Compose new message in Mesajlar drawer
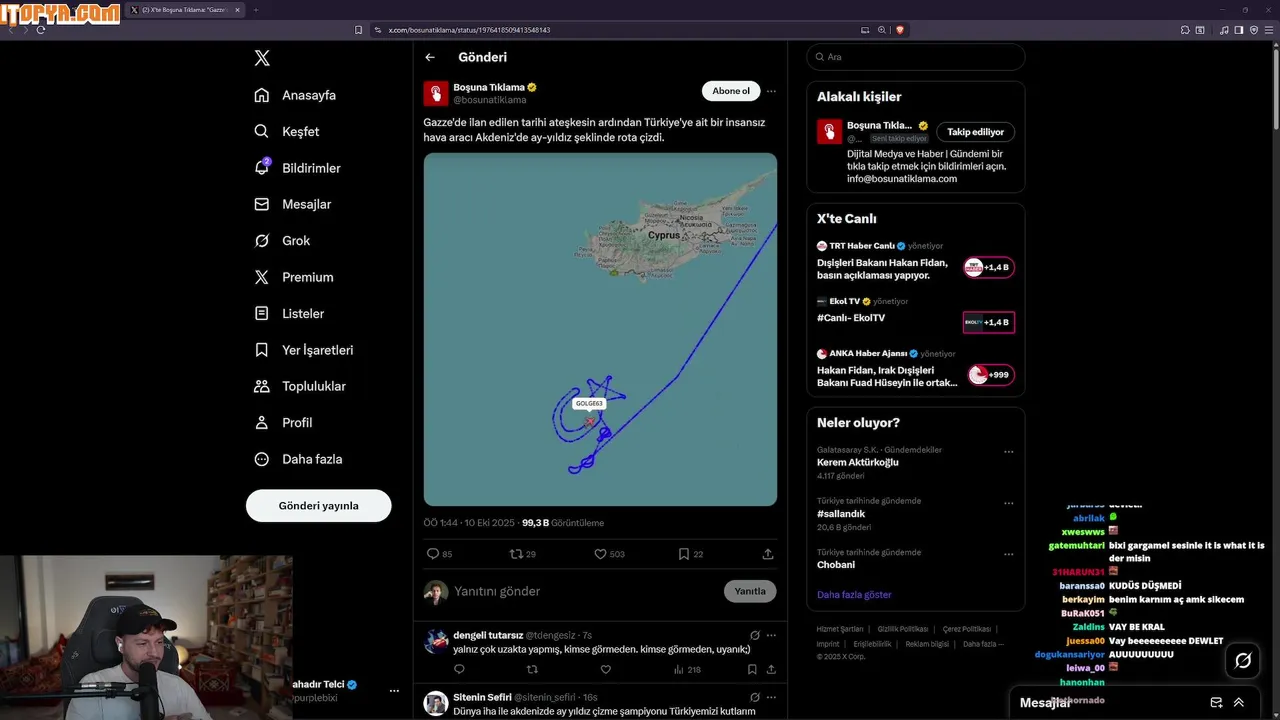This screenshot has height=720, width=1280. pyautogui.click(x=1216, y=703)
